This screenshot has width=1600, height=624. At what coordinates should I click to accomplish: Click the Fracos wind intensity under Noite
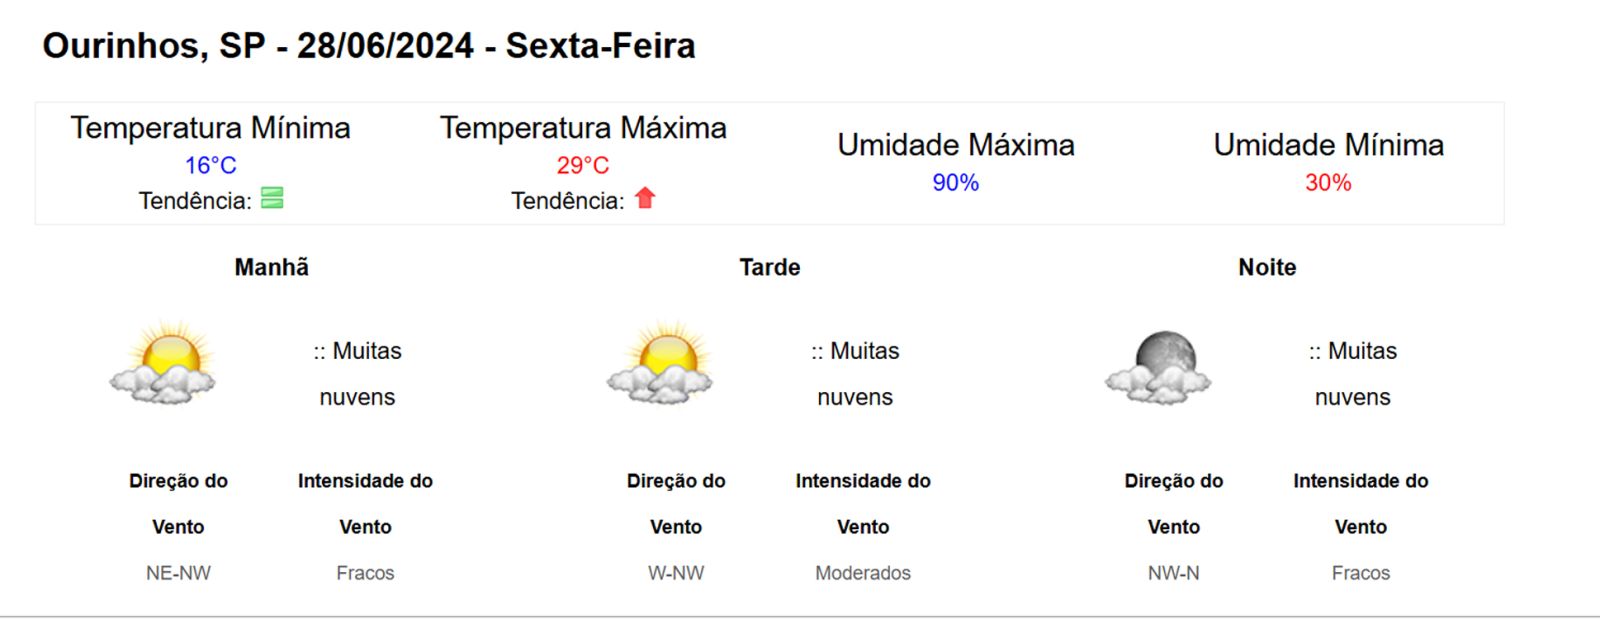coord(1360,573)
